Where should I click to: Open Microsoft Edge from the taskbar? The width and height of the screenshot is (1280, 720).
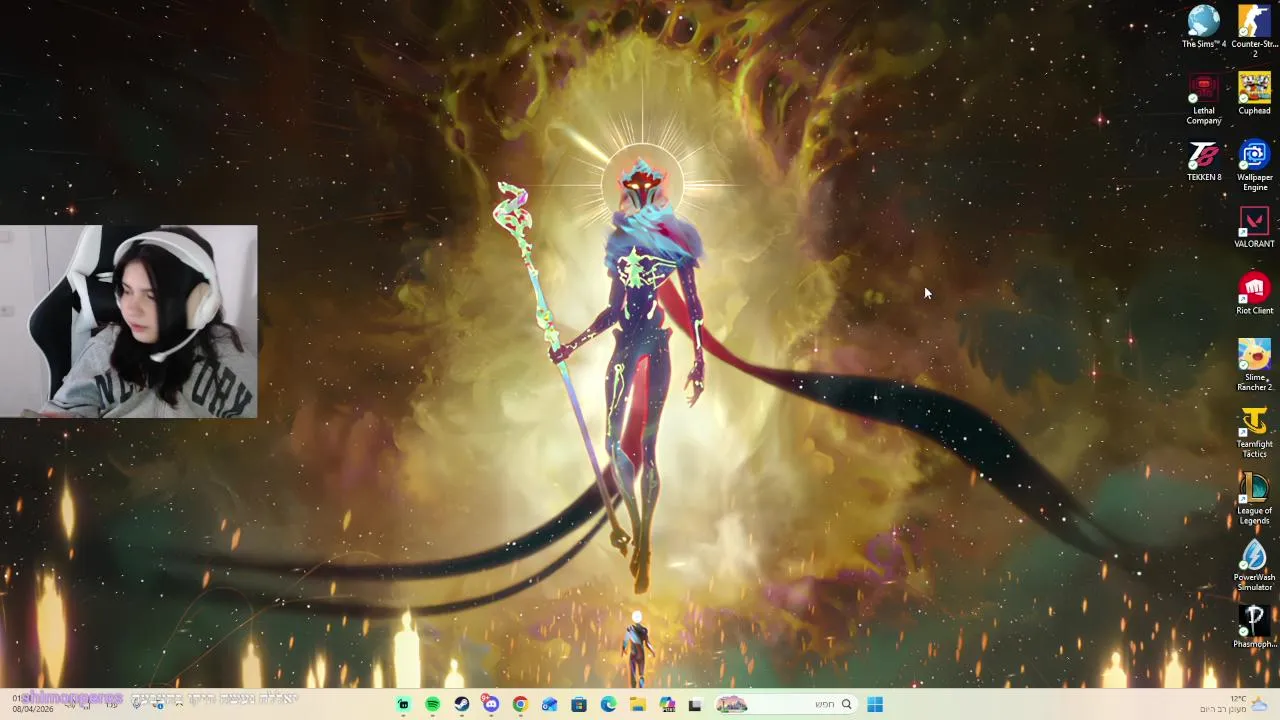point(608,705)
